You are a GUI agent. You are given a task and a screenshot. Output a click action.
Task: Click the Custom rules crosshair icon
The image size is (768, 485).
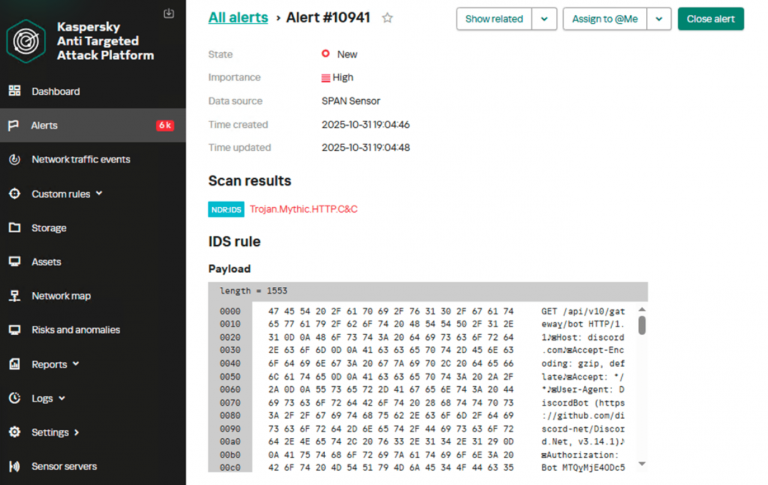coord(15,194)
